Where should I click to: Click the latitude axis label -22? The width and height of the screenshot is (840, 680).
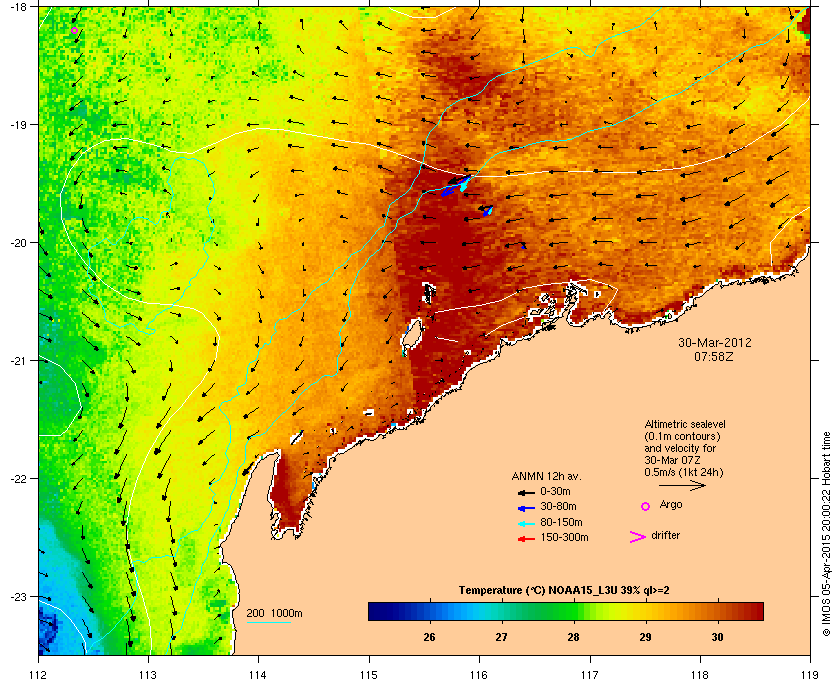coord(17,478)
